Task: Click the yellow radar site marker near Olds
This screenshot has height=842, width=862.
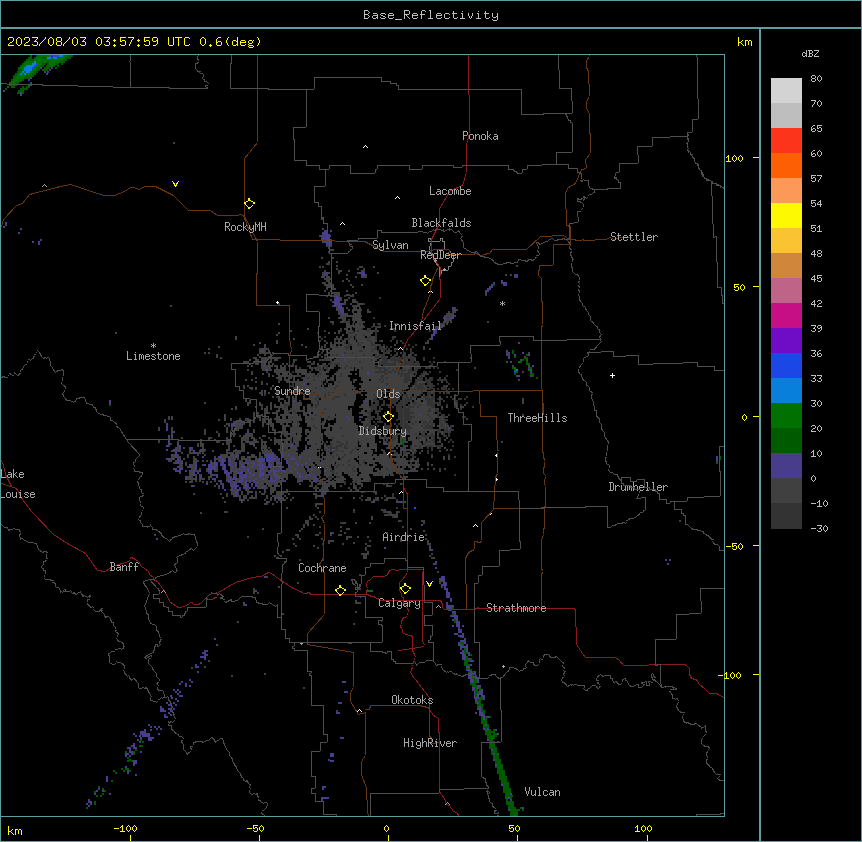Action: pyautogui.click(x=388, y=417)
